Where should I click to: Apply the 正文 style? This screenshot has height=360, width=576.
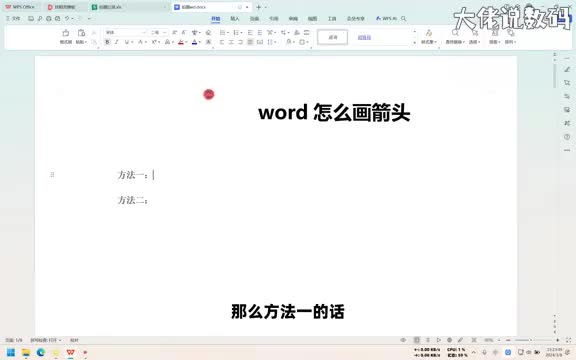(x=332, y=37)
